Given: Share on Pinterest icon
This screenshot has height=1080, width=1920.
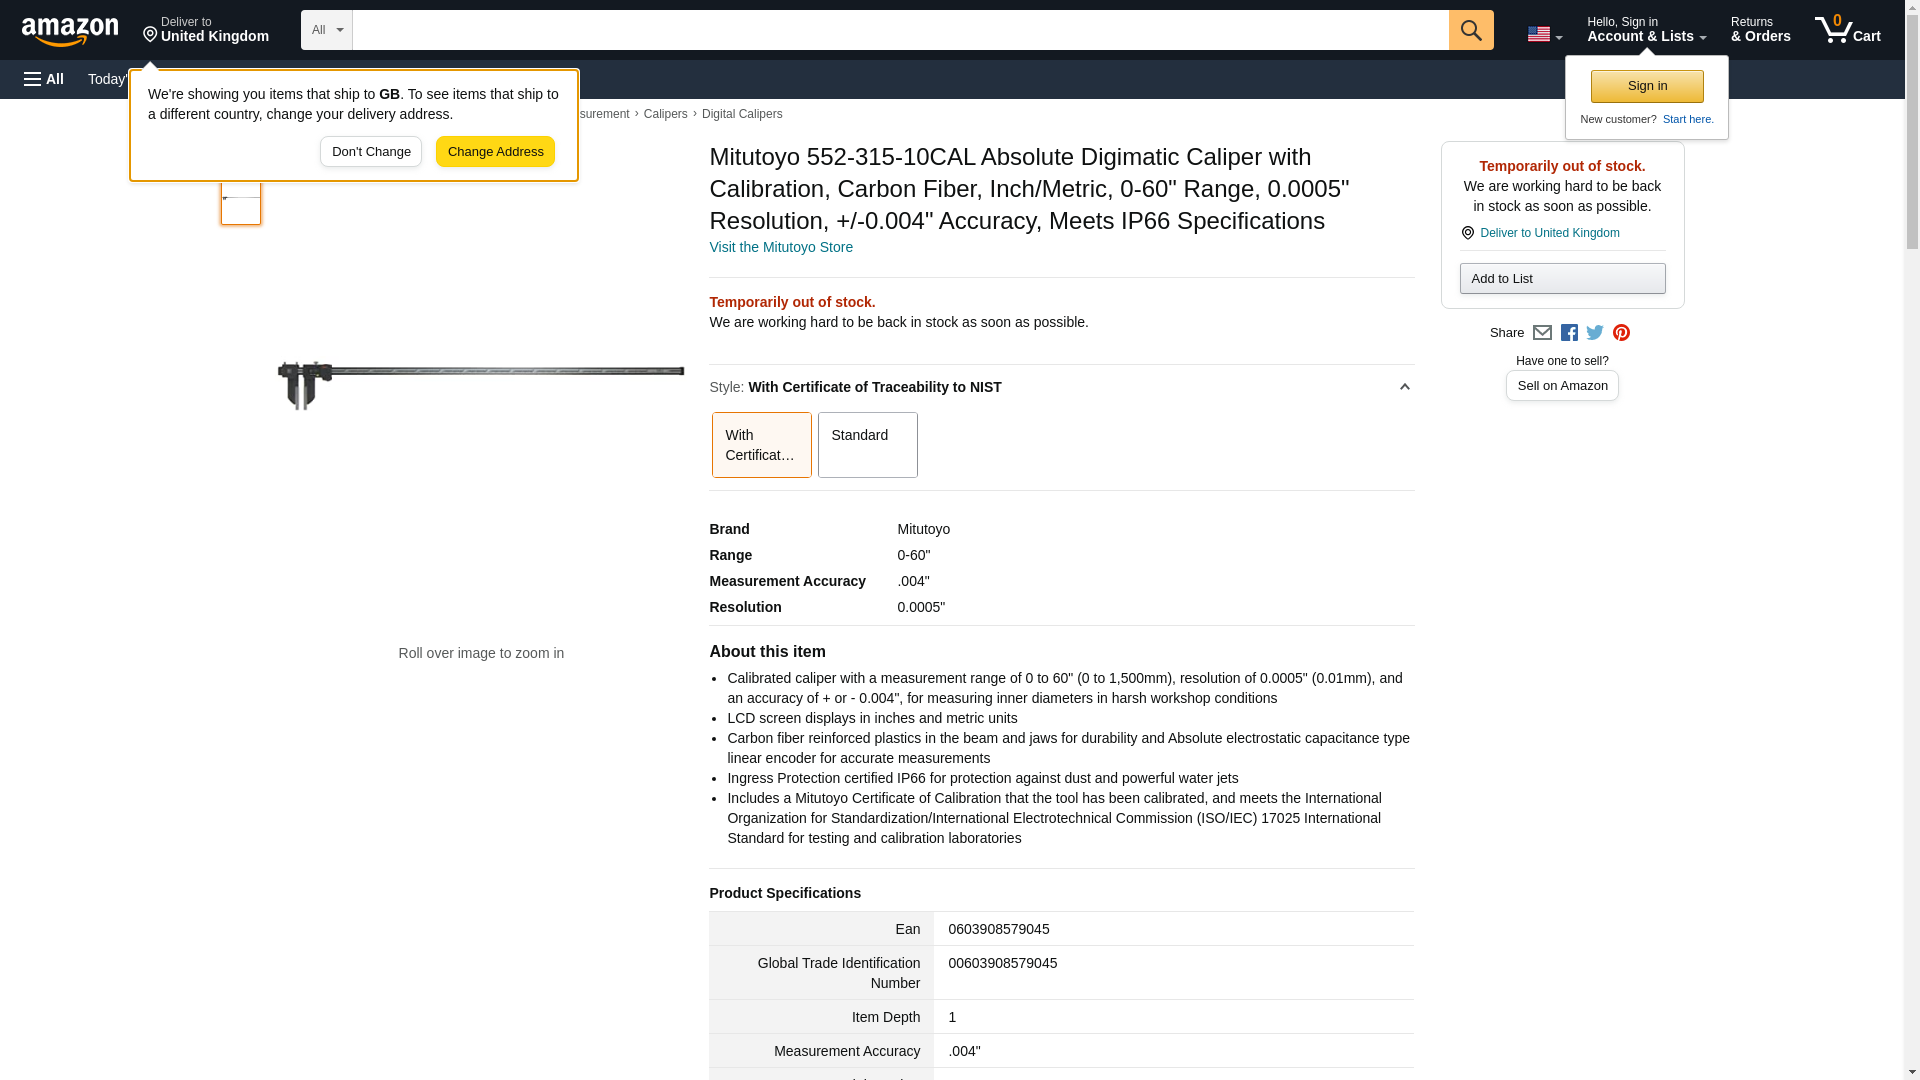Looking at the screenshot, I should [x=1621, y=333].
